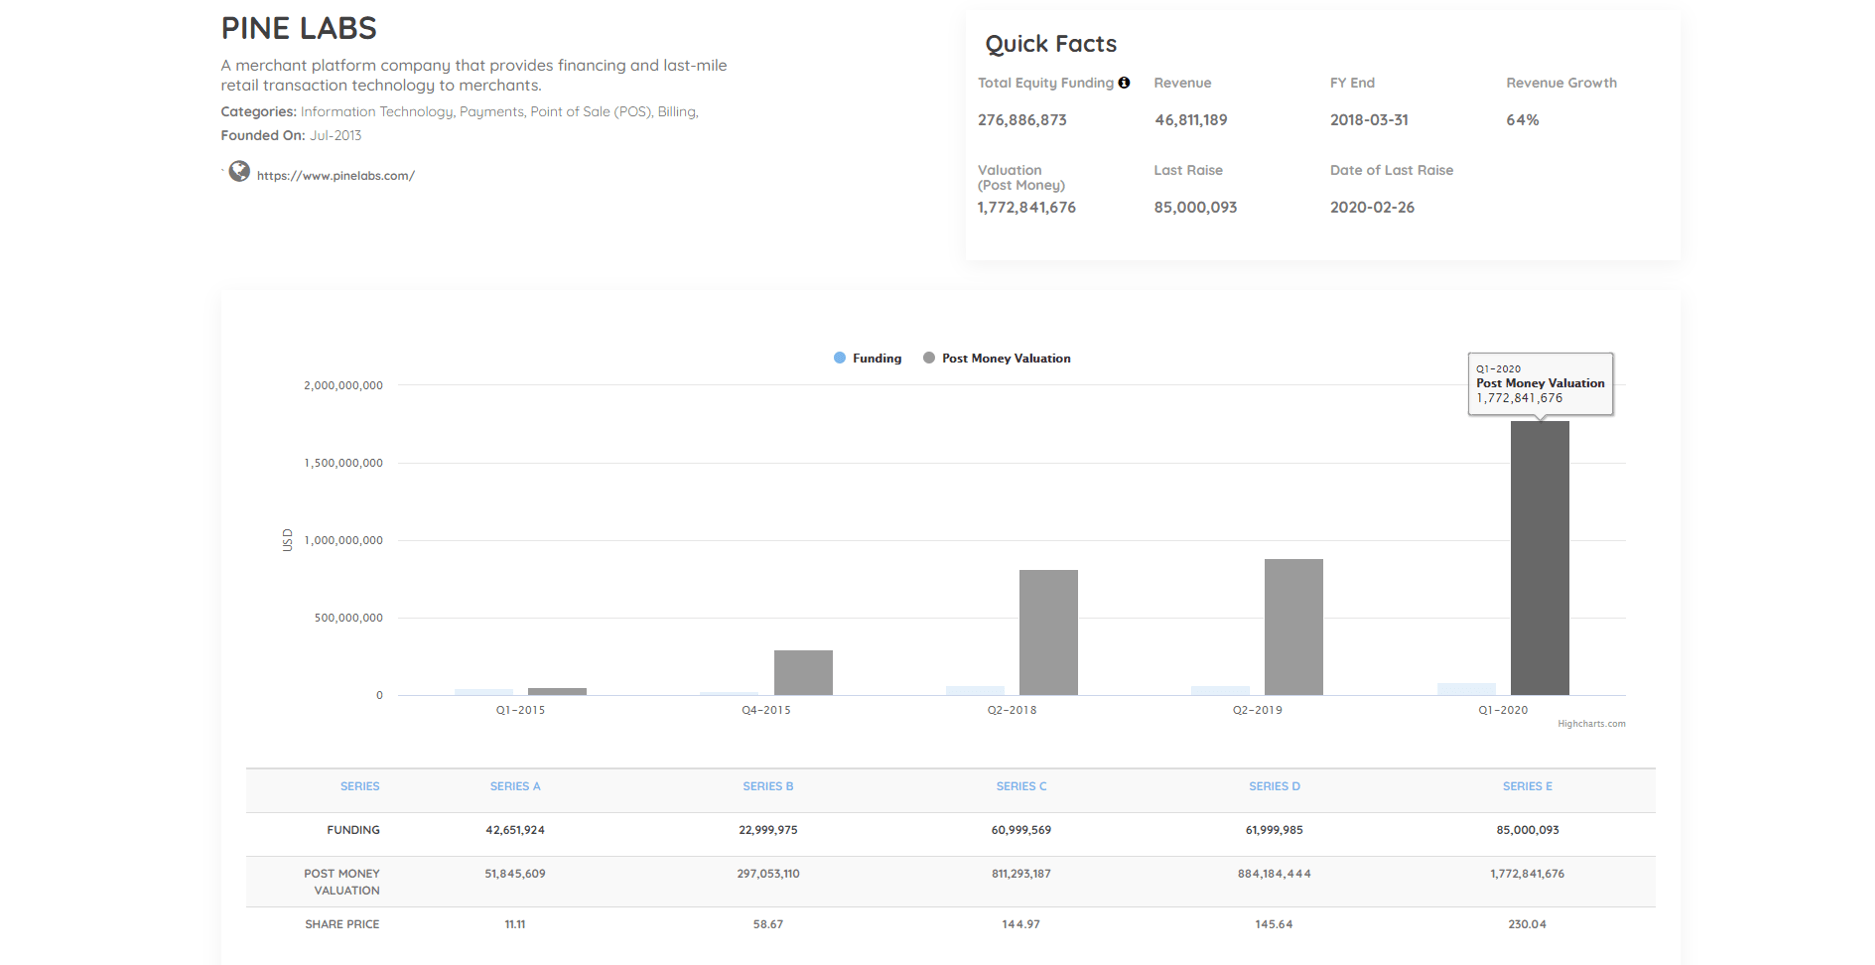Select the Q1-2015 Post Money Valuation bar
Viewport: 1875px width, 965px height.
[557, 691]
